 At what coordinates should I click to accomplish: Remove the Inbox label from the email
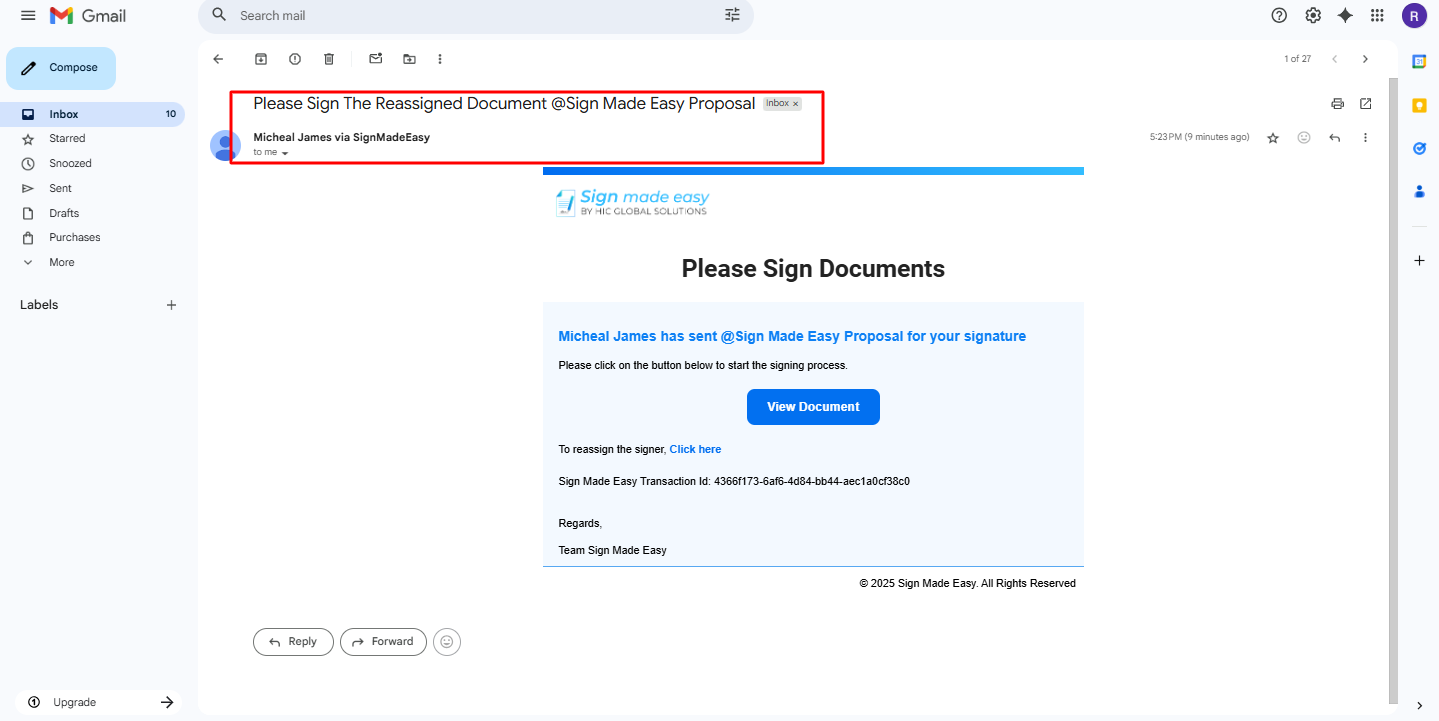coord(796,104)
